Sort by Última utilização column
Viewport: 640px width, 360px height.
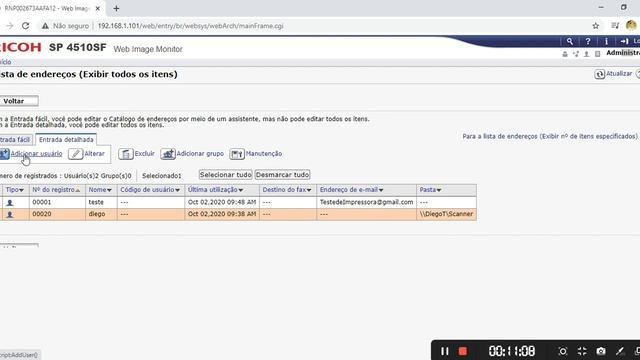coord(216,190)
